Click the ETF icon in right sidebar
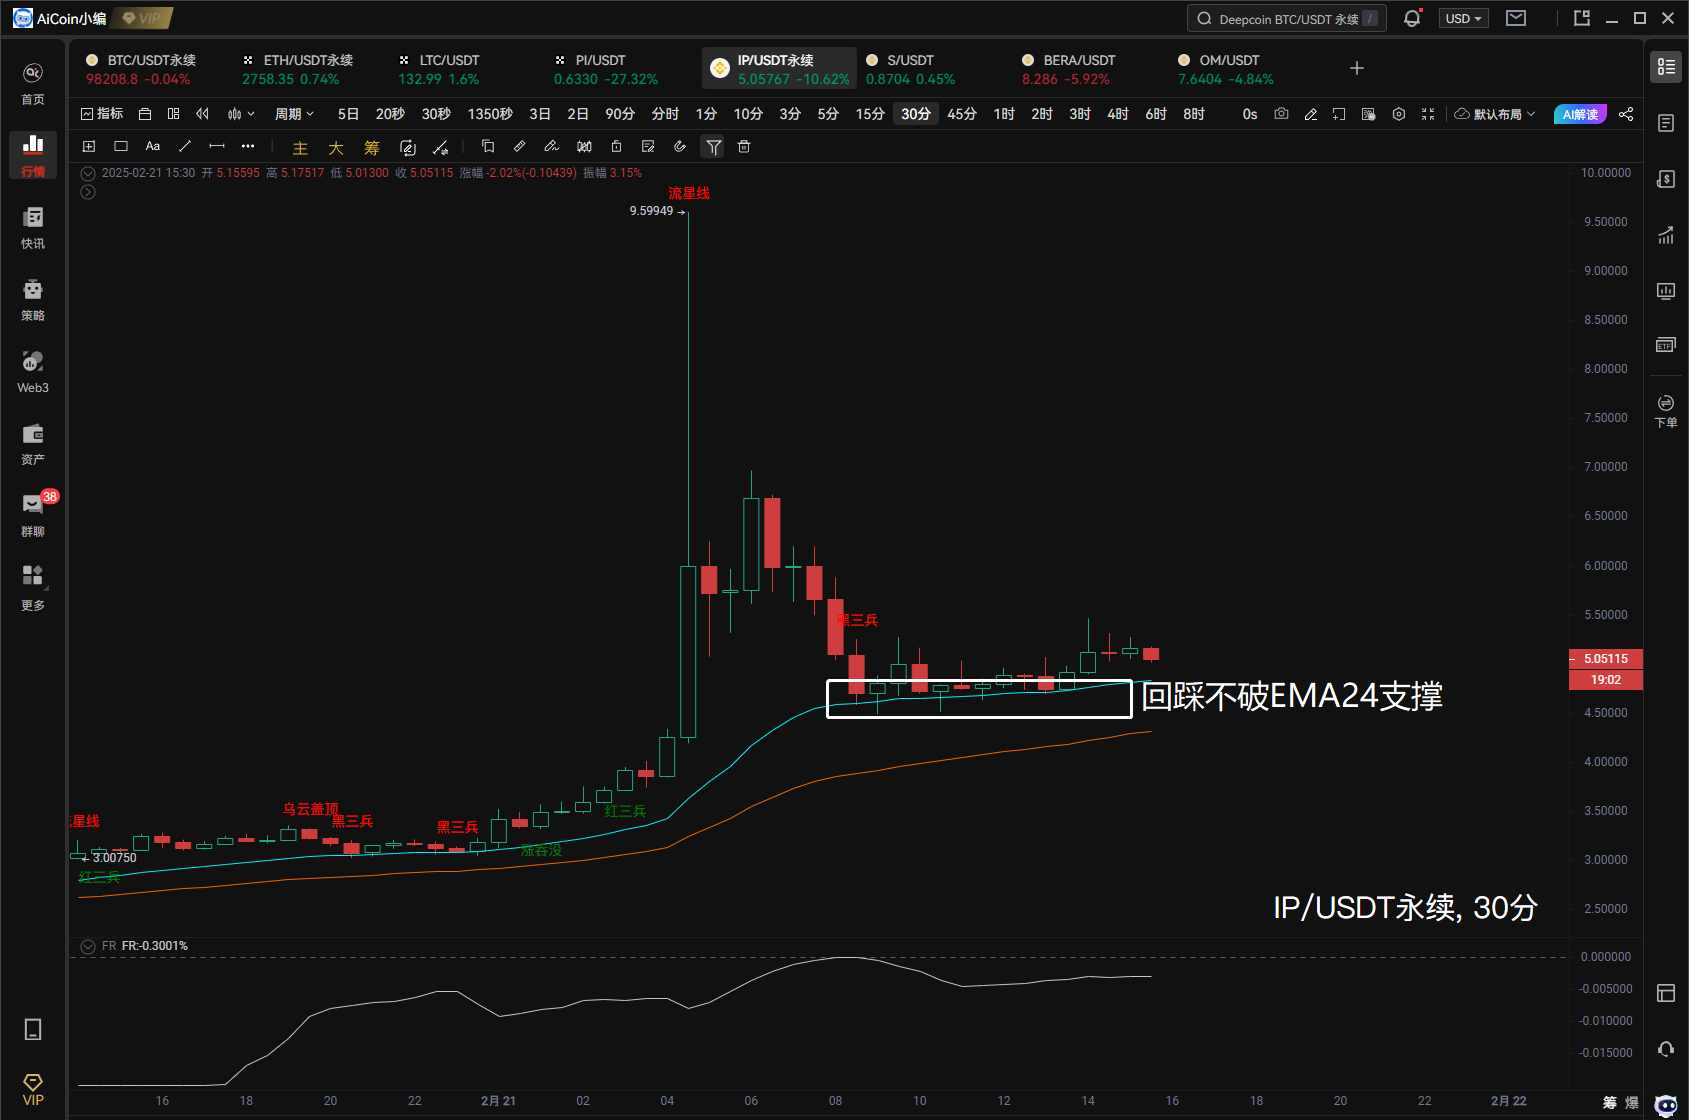The width and height of the screenshot is (1689, 1120). click(x=1666, y=345)
